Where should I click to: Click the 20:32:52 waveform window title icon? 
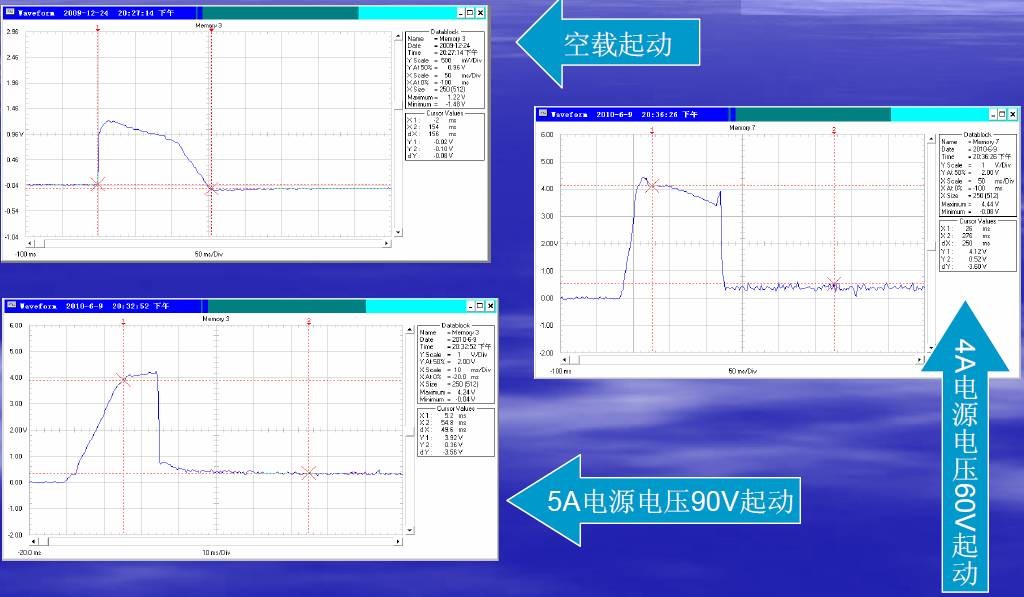pos(11,306)
